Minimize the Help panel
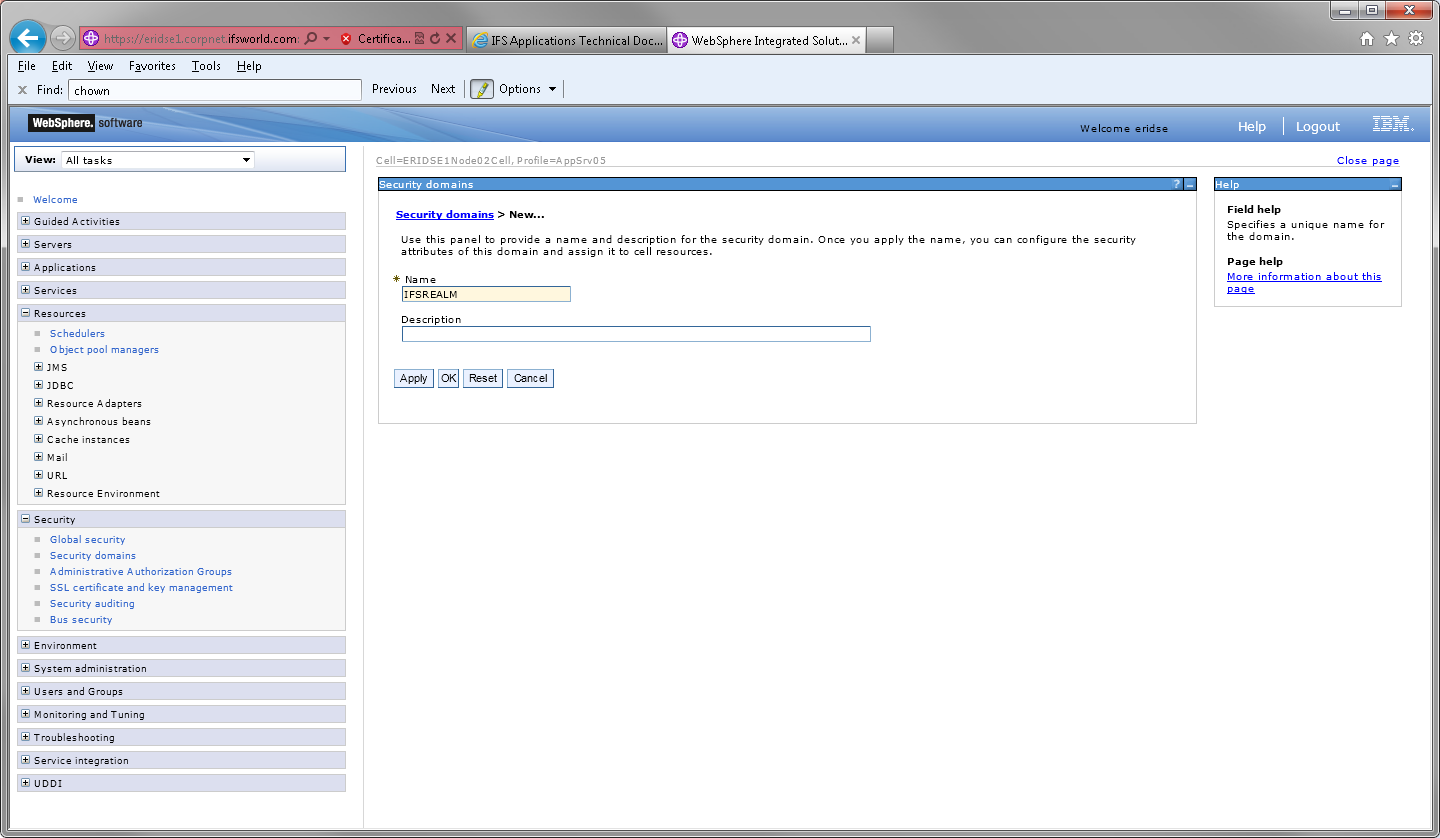Viewport: 1440px width, 838px height. [x=1394, y=185]
